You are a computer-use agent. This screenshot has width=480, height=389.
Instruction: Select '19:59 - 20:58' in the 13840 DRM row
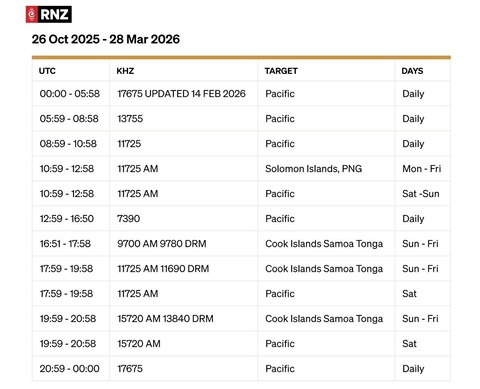(x=68, y=319)
